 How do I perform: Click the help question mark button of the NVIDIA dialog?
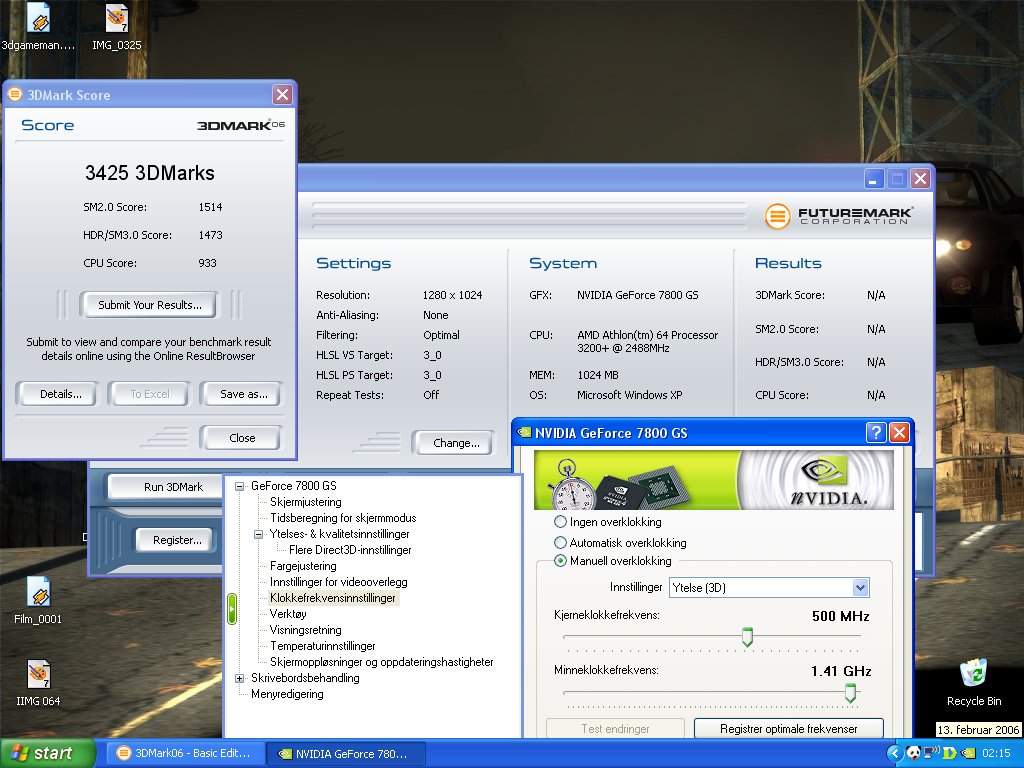pyautogui.click(x=876, y=432)
